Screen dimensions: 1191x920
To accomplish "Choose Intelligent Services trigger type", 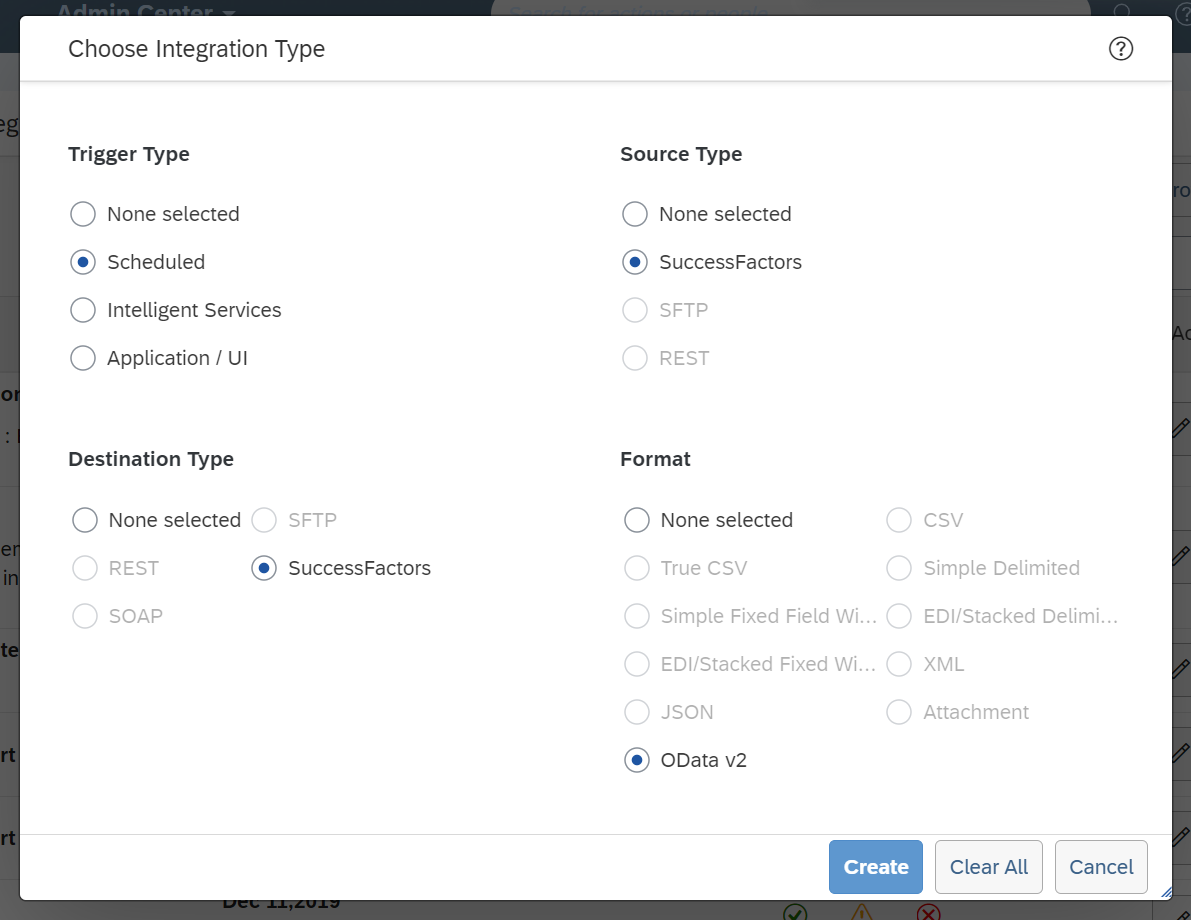I will point(83,310).
